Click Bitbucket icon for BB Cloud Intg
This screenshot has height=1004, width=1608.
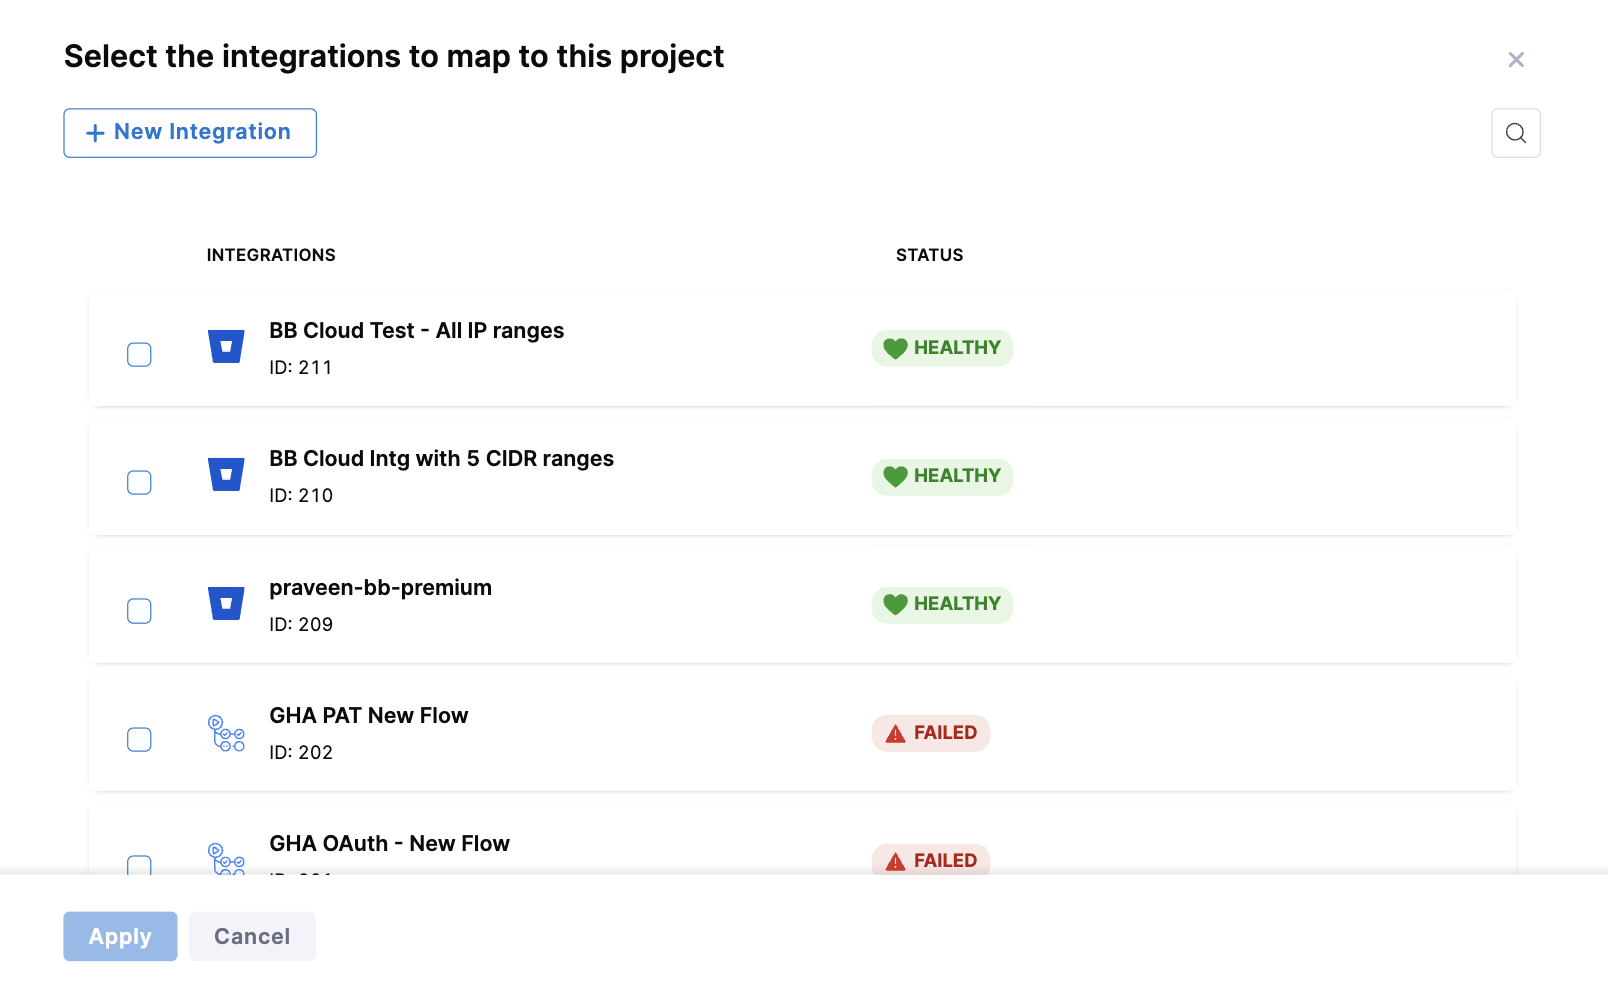226,475
